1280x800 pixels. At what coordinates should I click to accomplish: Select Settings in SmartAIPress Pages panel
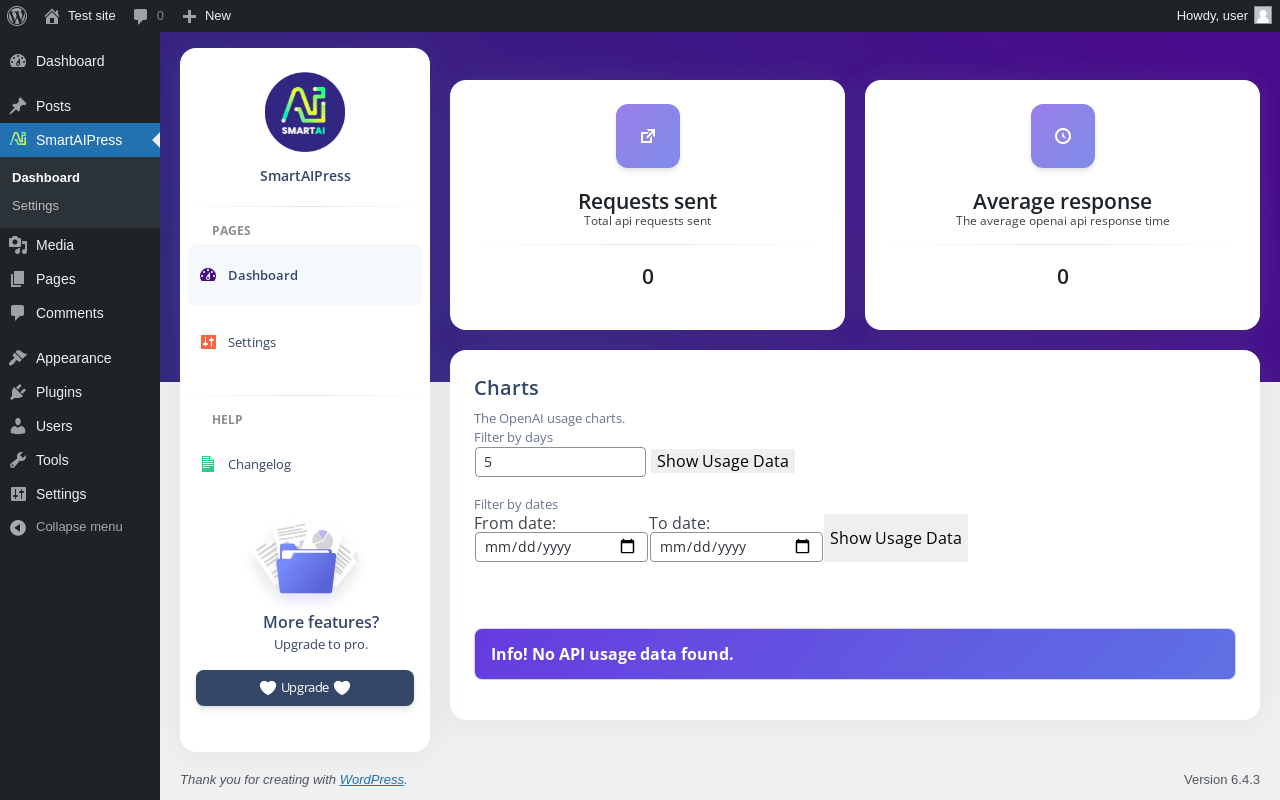305,342
